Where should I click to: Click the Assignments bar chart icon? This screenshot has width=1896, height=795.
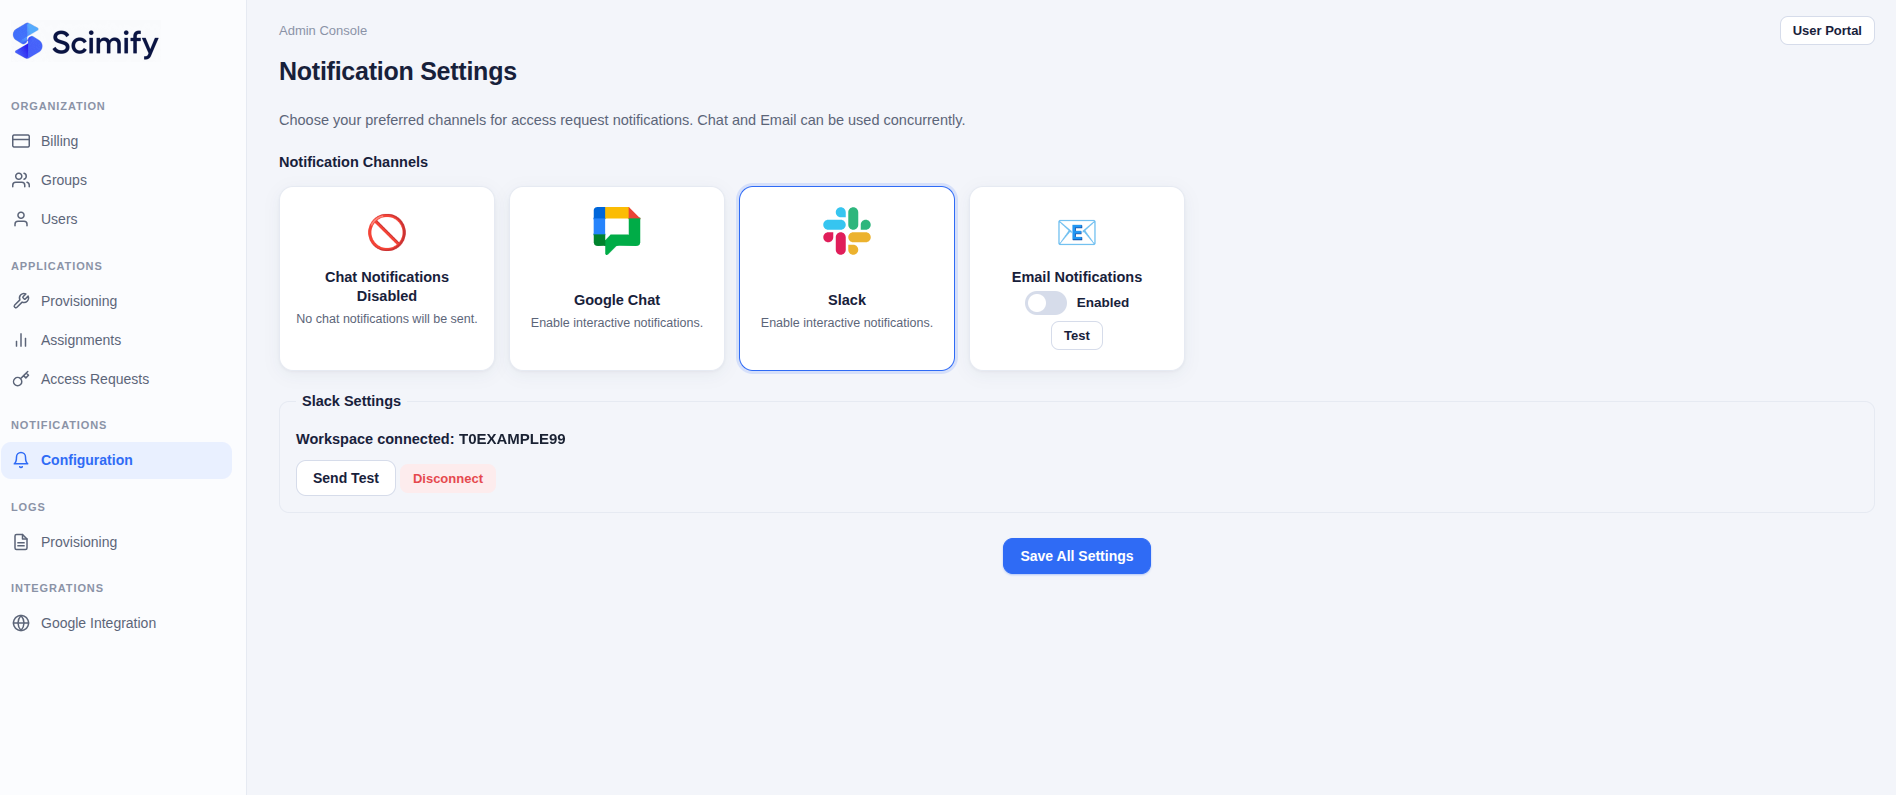point(21,340)
